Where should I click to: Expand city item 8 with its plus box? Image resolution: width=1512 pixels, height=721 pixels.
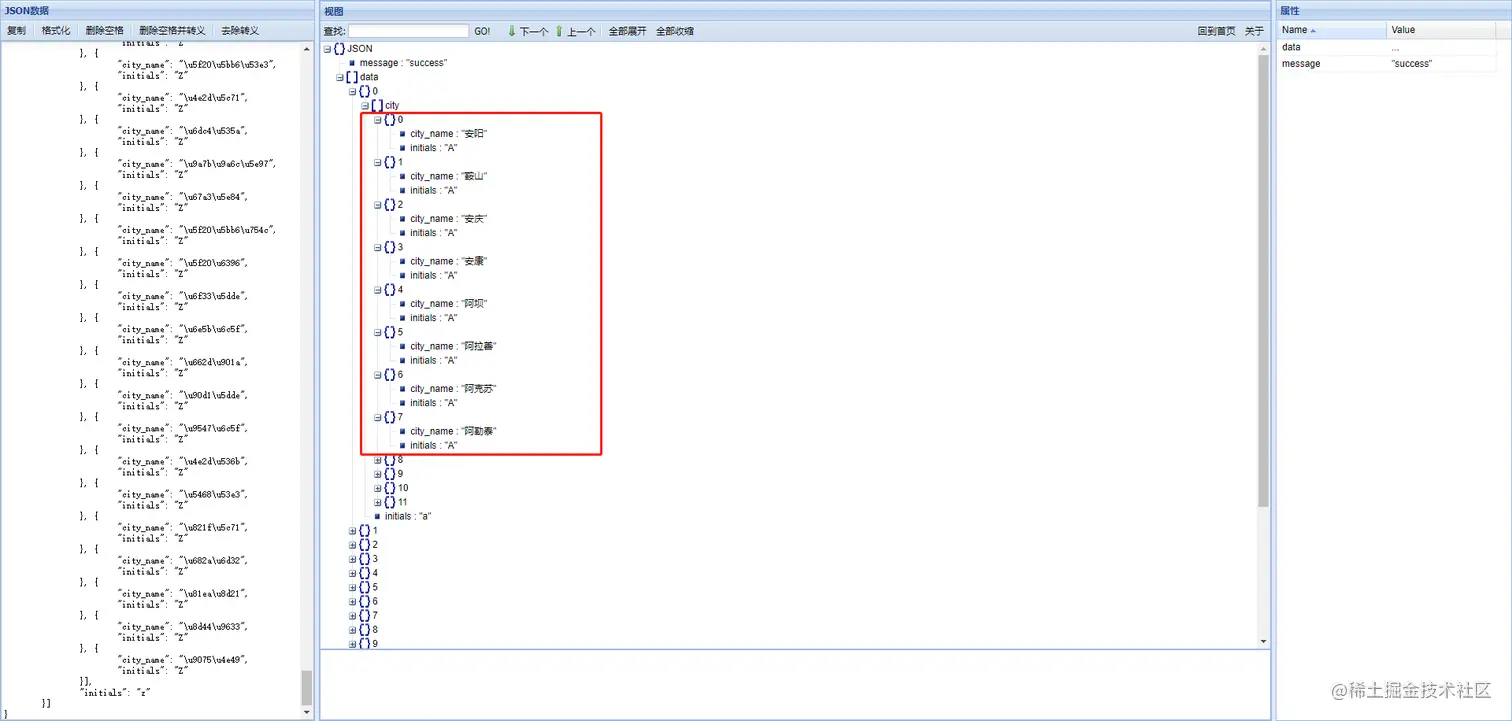(x=378, y=460)
